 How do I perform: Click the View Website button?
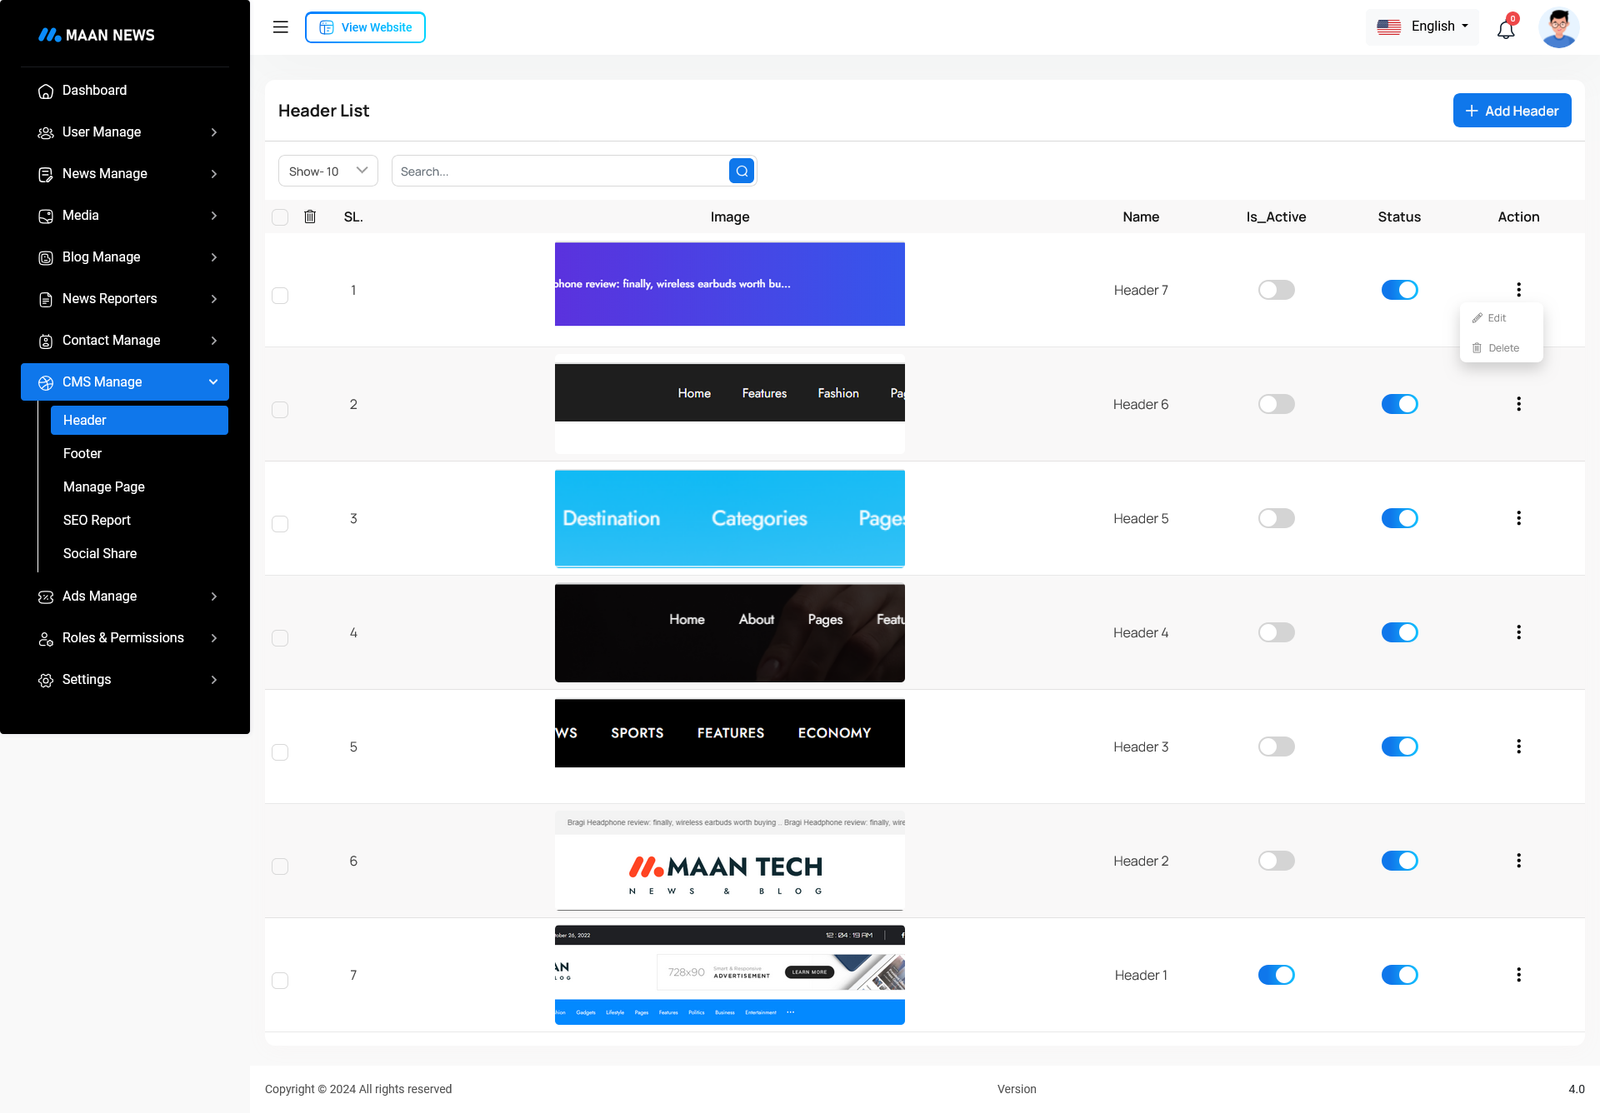tap(365, 27)
